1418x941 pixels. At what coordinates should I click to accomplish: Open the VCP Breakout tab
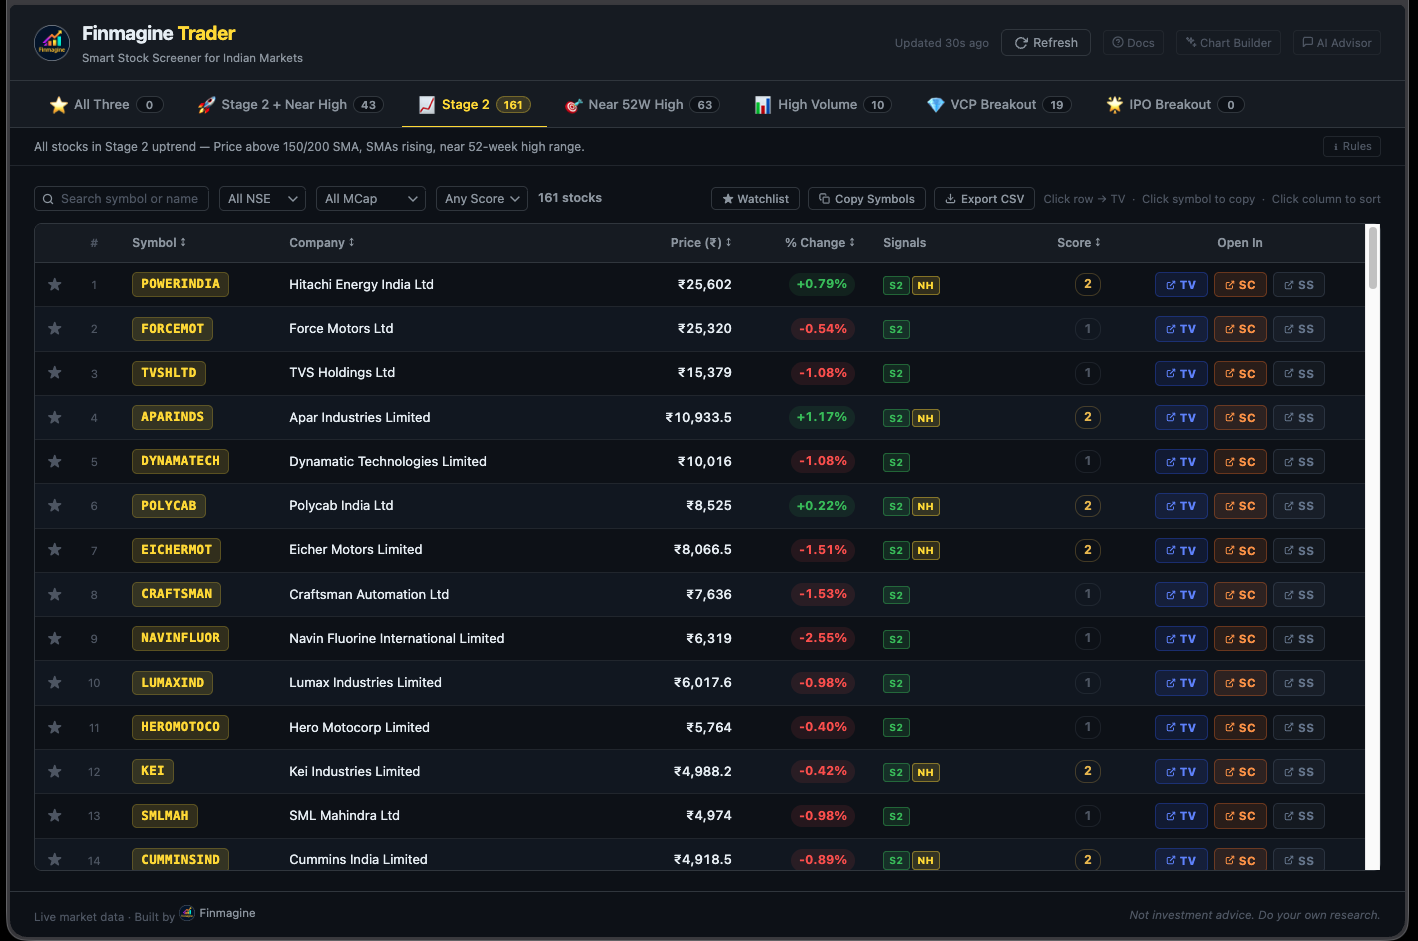click(996, 104)
